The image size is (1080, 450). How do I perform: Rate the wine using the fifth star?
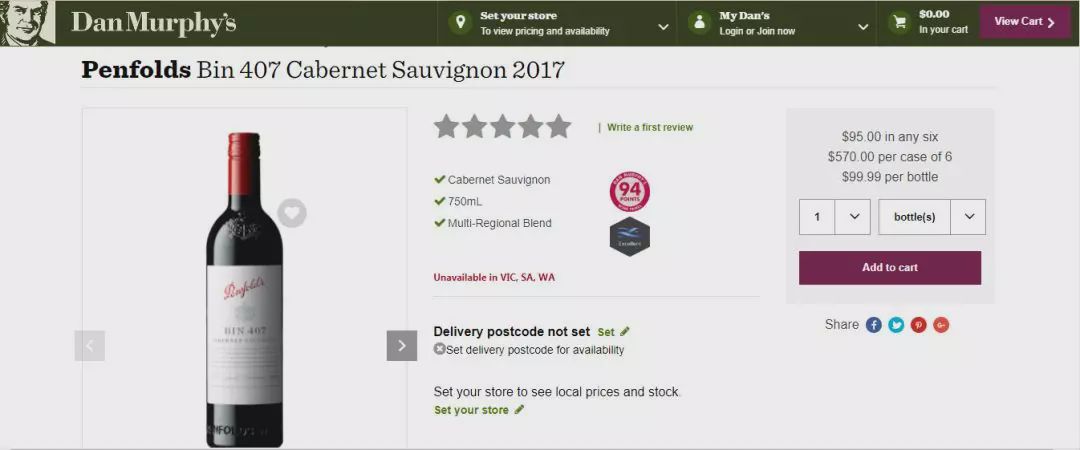(559, 127)
